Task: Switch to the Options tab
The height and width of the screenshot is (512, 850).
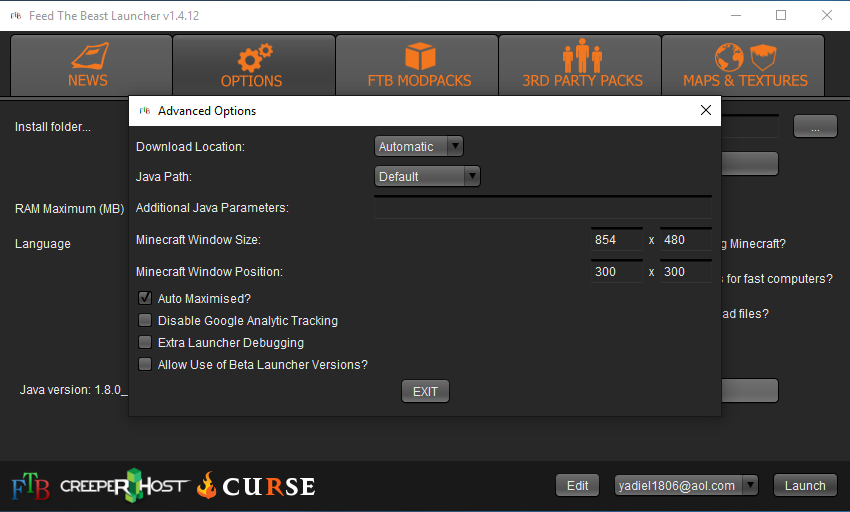Action: [x=254, y=66]
